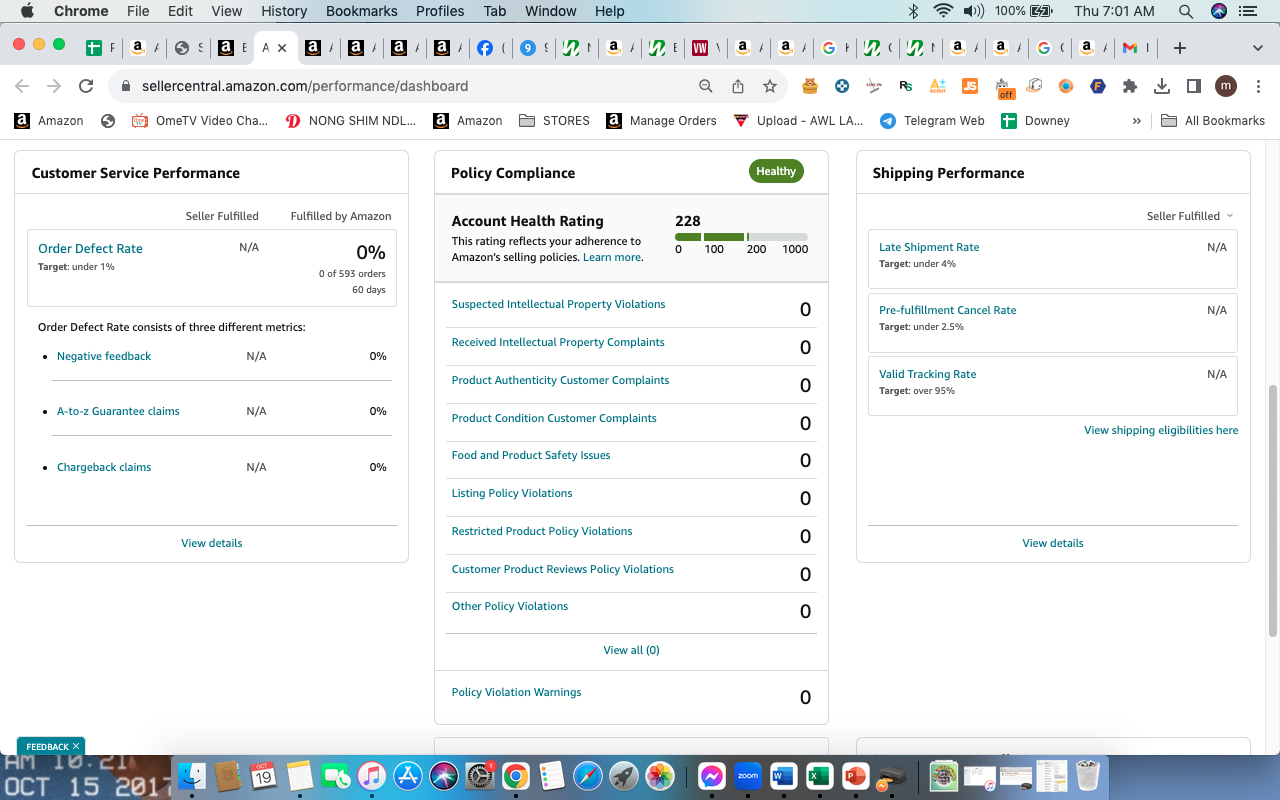Open the App Store in Dock
The width and height of the screenshot is (1280, 800).
(408, 775)
